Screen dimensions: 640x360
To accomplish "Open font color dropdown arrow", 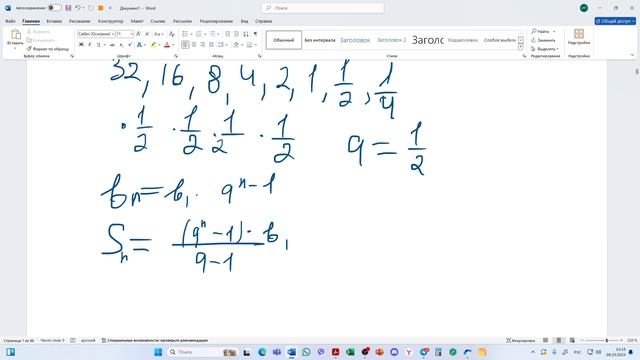I will click(x=173, y=44).
